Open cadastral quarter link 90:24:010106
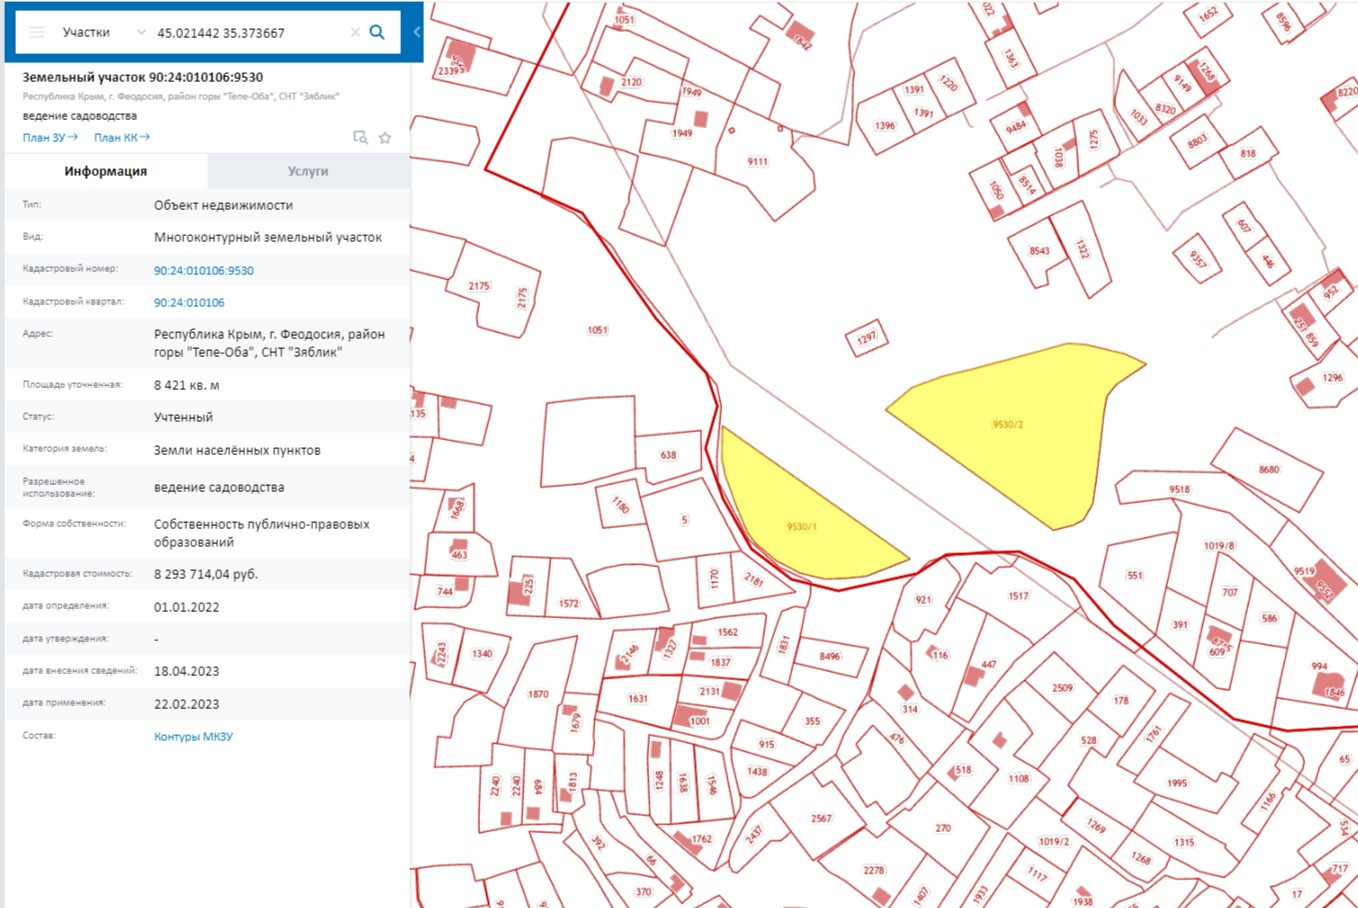This screenshot has width=1358, height=908. click(189, 302)
